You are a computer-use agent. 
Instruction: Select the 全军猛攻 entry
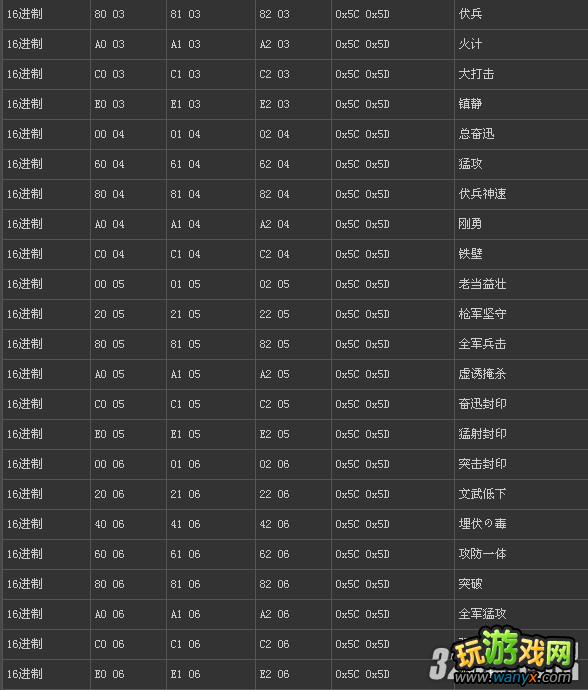(x=482, y=613)
